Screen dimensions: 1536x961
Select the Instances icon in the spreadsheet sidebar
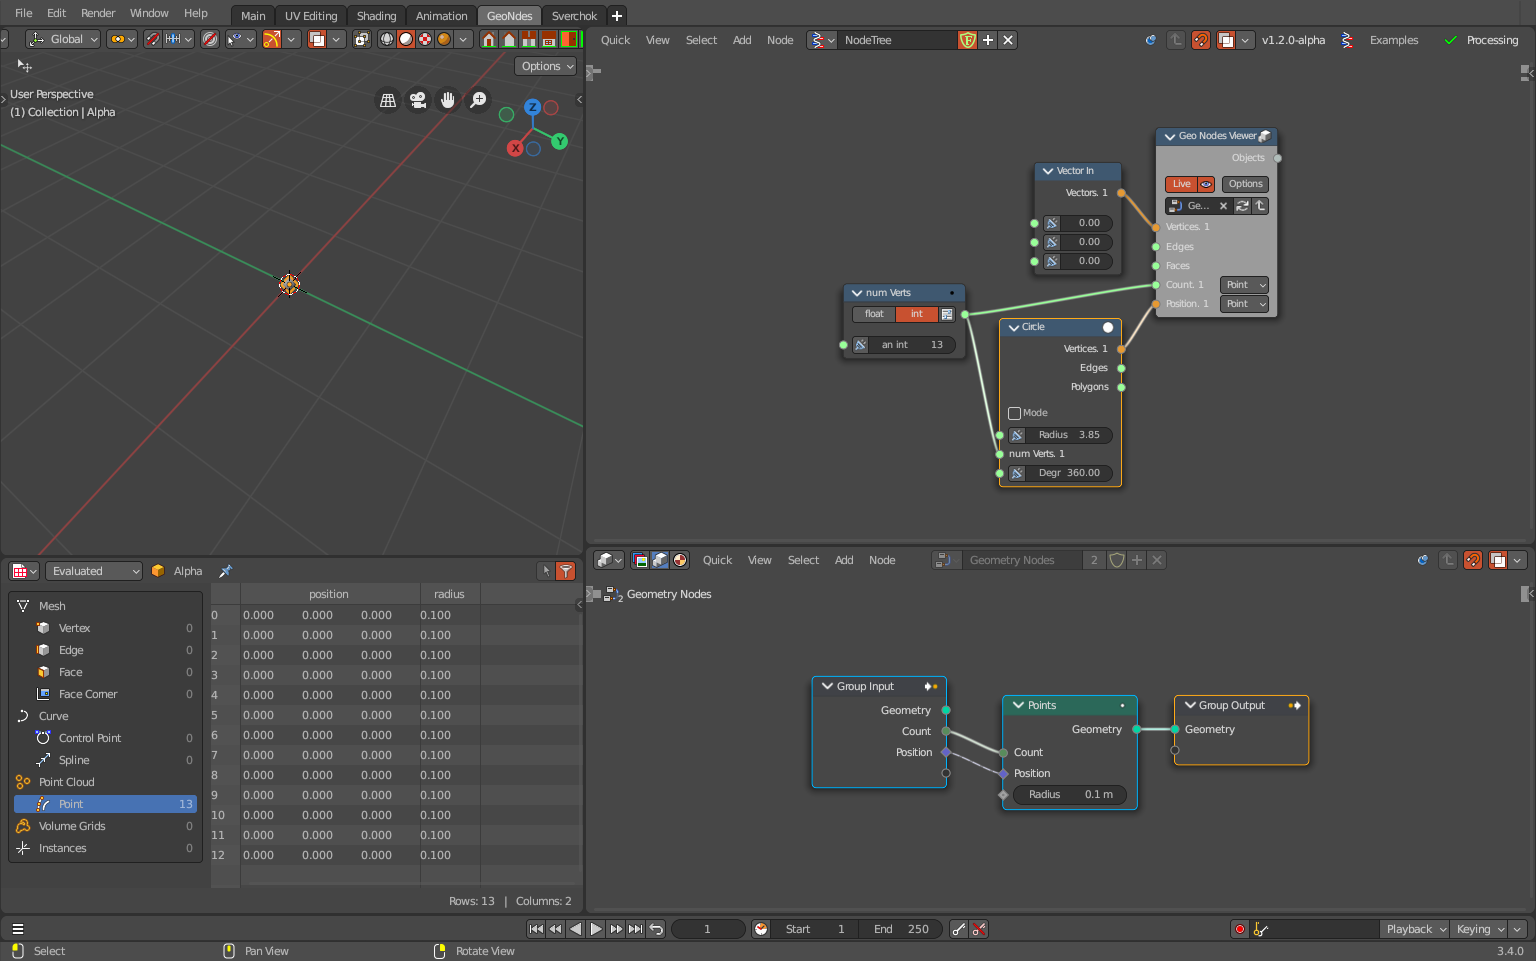coord(23,847)
